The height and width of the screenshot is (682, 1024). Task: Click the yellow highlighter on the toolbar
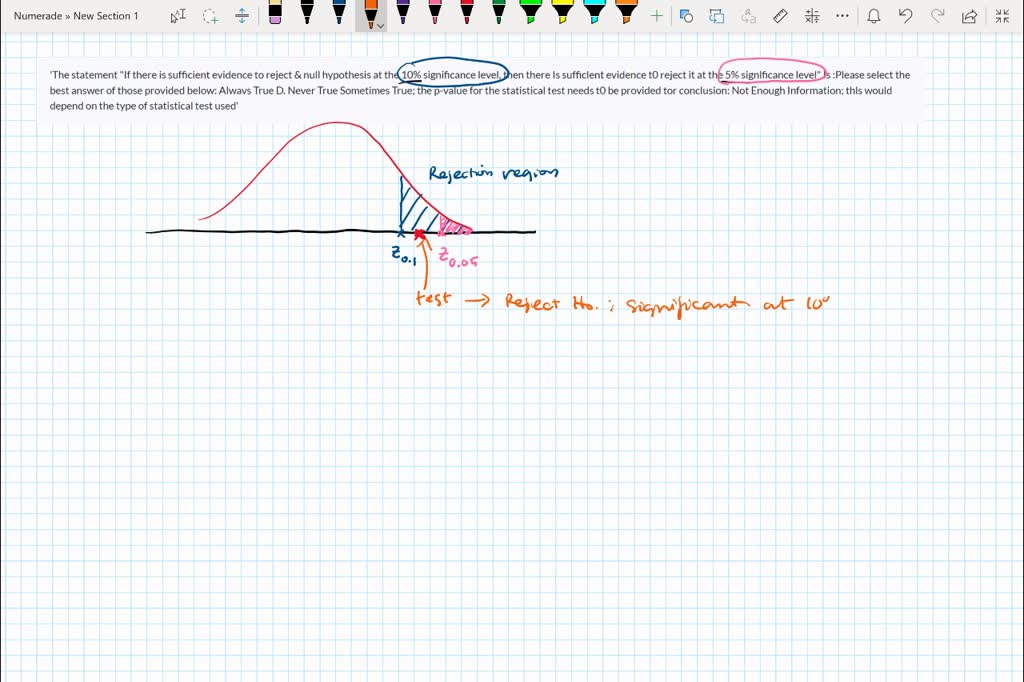tap(564, 13)
